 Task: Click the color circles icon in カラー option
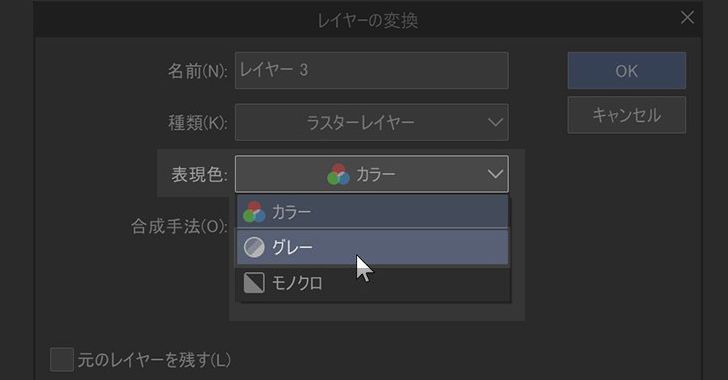point(254,212)
